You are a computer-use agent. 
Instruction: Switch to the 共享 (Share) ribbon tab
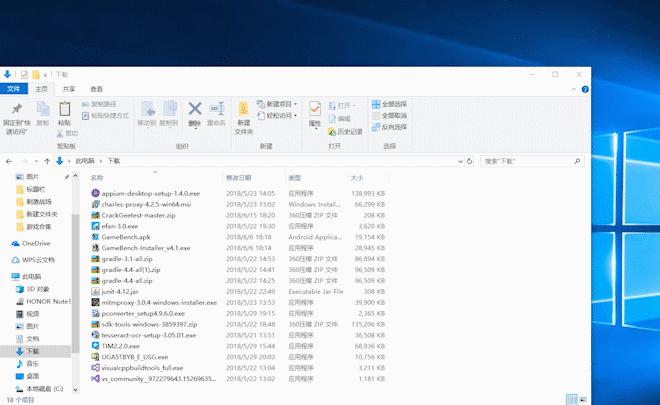[69, 89]
